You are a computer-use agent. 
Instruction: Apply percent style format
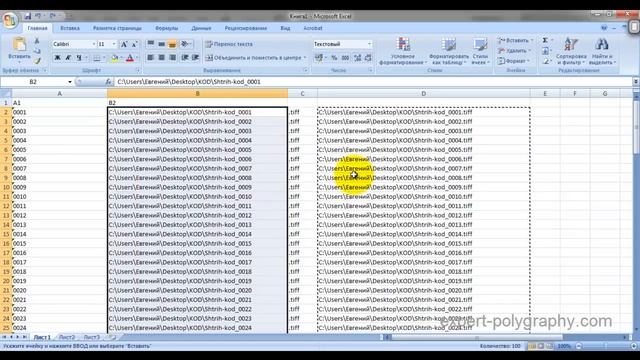(x=334, y=58)
